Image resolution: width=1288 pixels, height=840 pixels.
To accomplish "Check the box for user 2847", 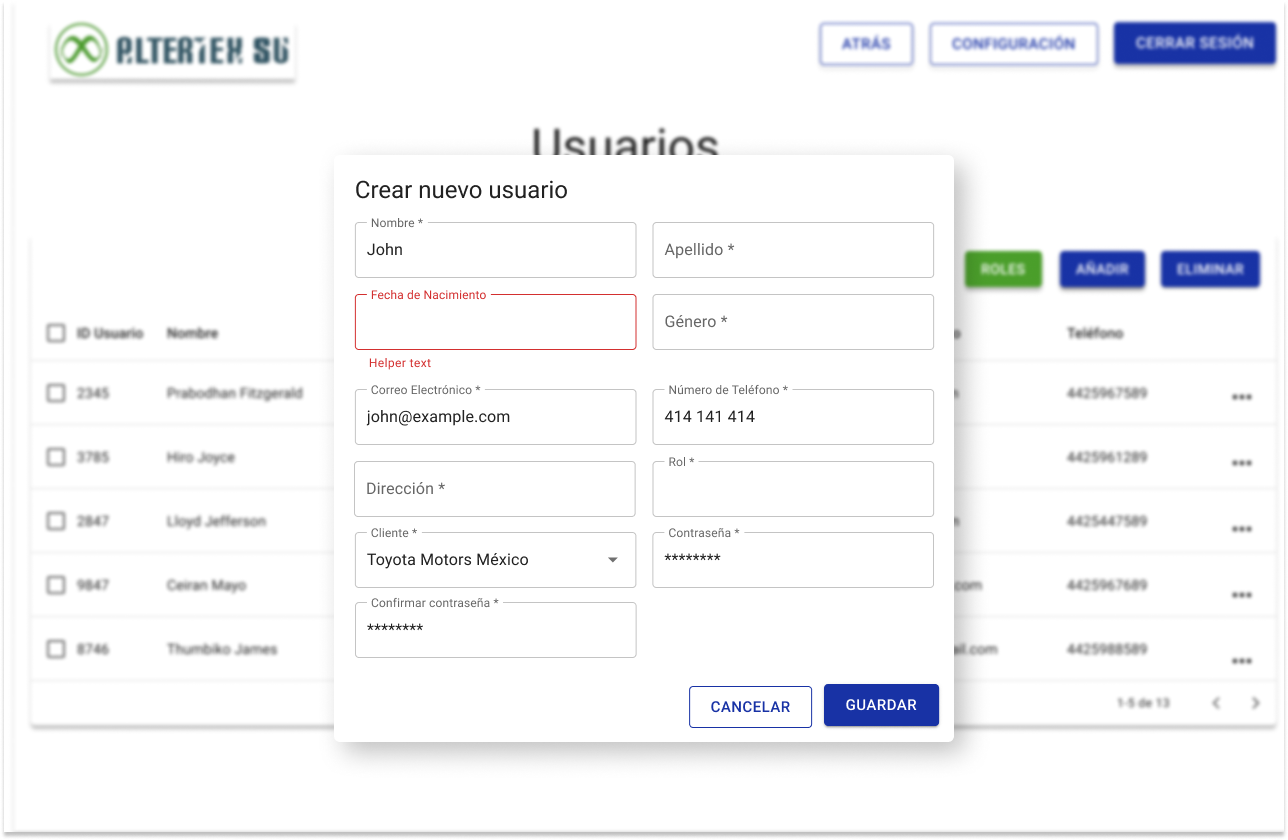I will coord(56,521).
